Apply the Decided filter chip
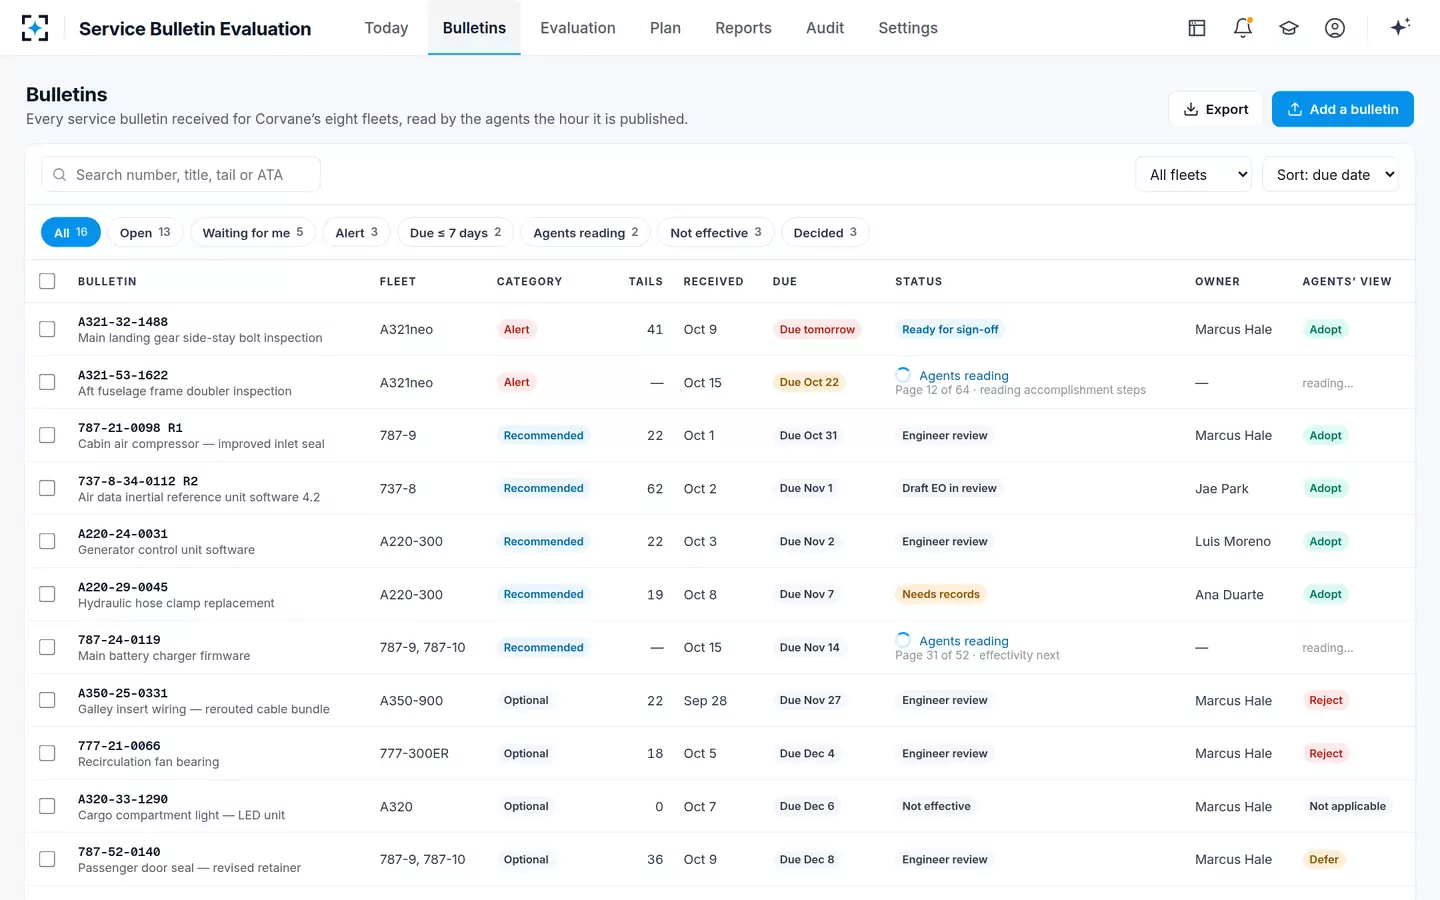Screen dimensions: 1440x900 (825, 233)
